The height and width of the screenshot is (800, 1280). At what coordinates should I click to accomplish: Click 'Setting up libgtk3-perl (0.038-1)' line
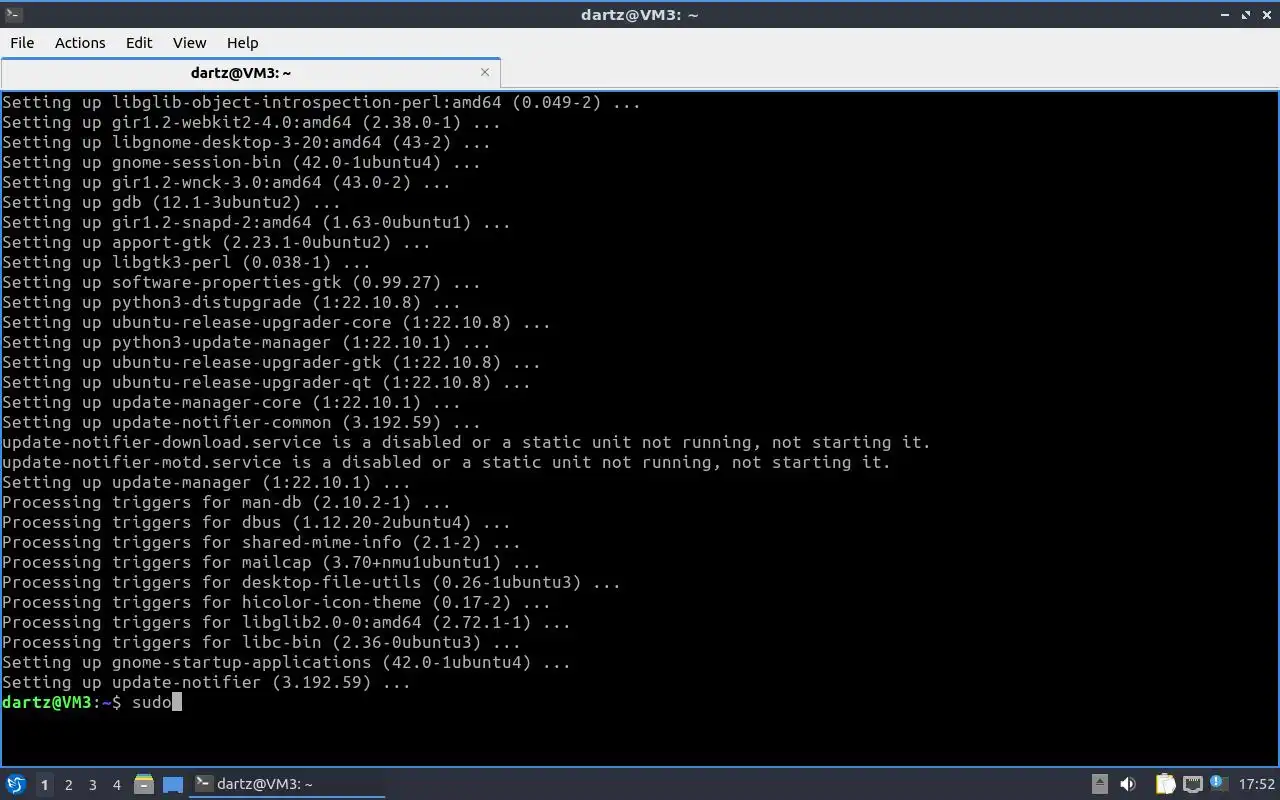(x=186, y=262)
